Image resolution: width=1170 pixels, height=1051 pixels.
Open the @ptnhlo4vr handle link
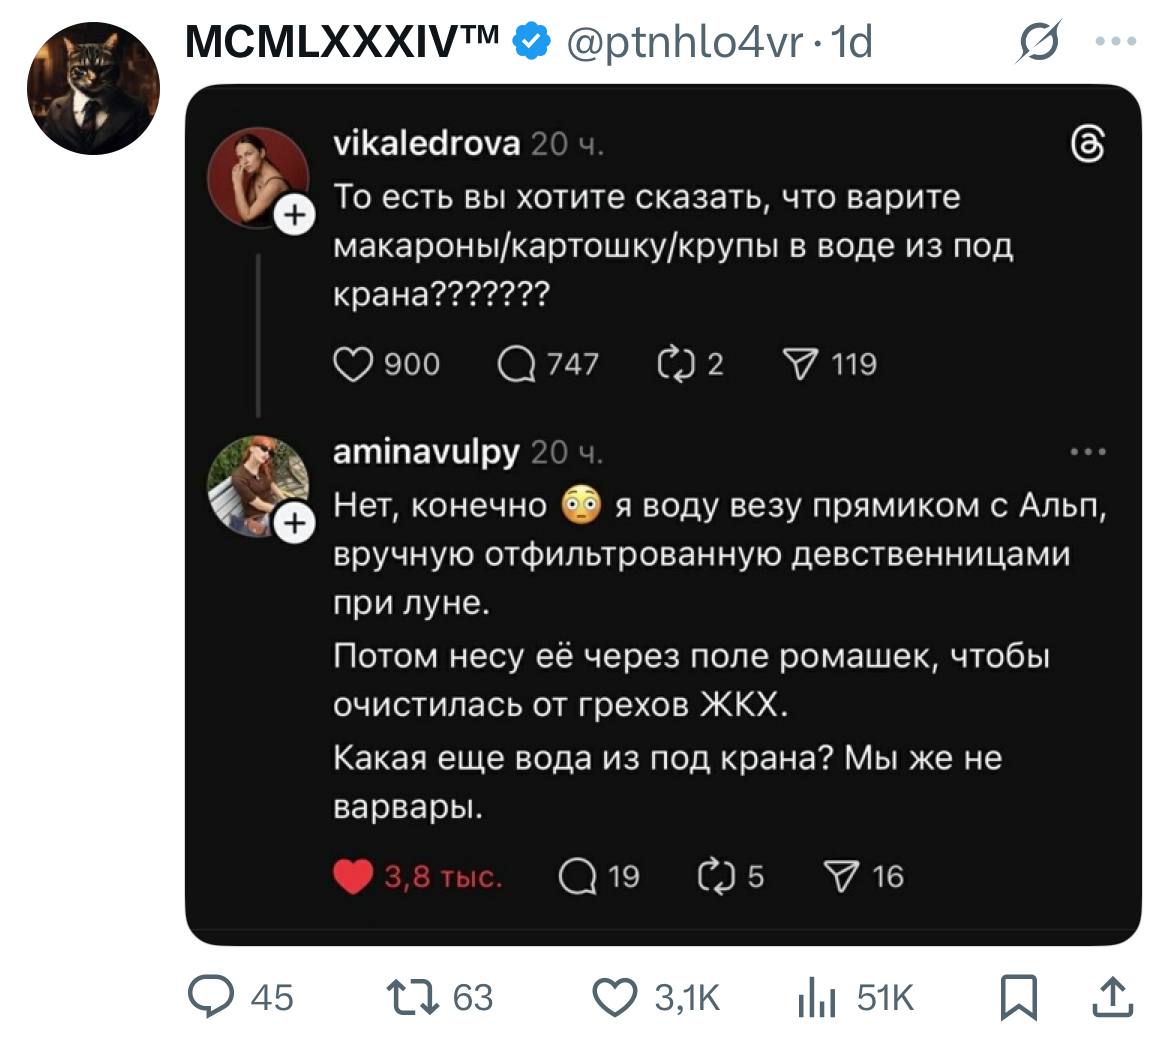(684, 42)
